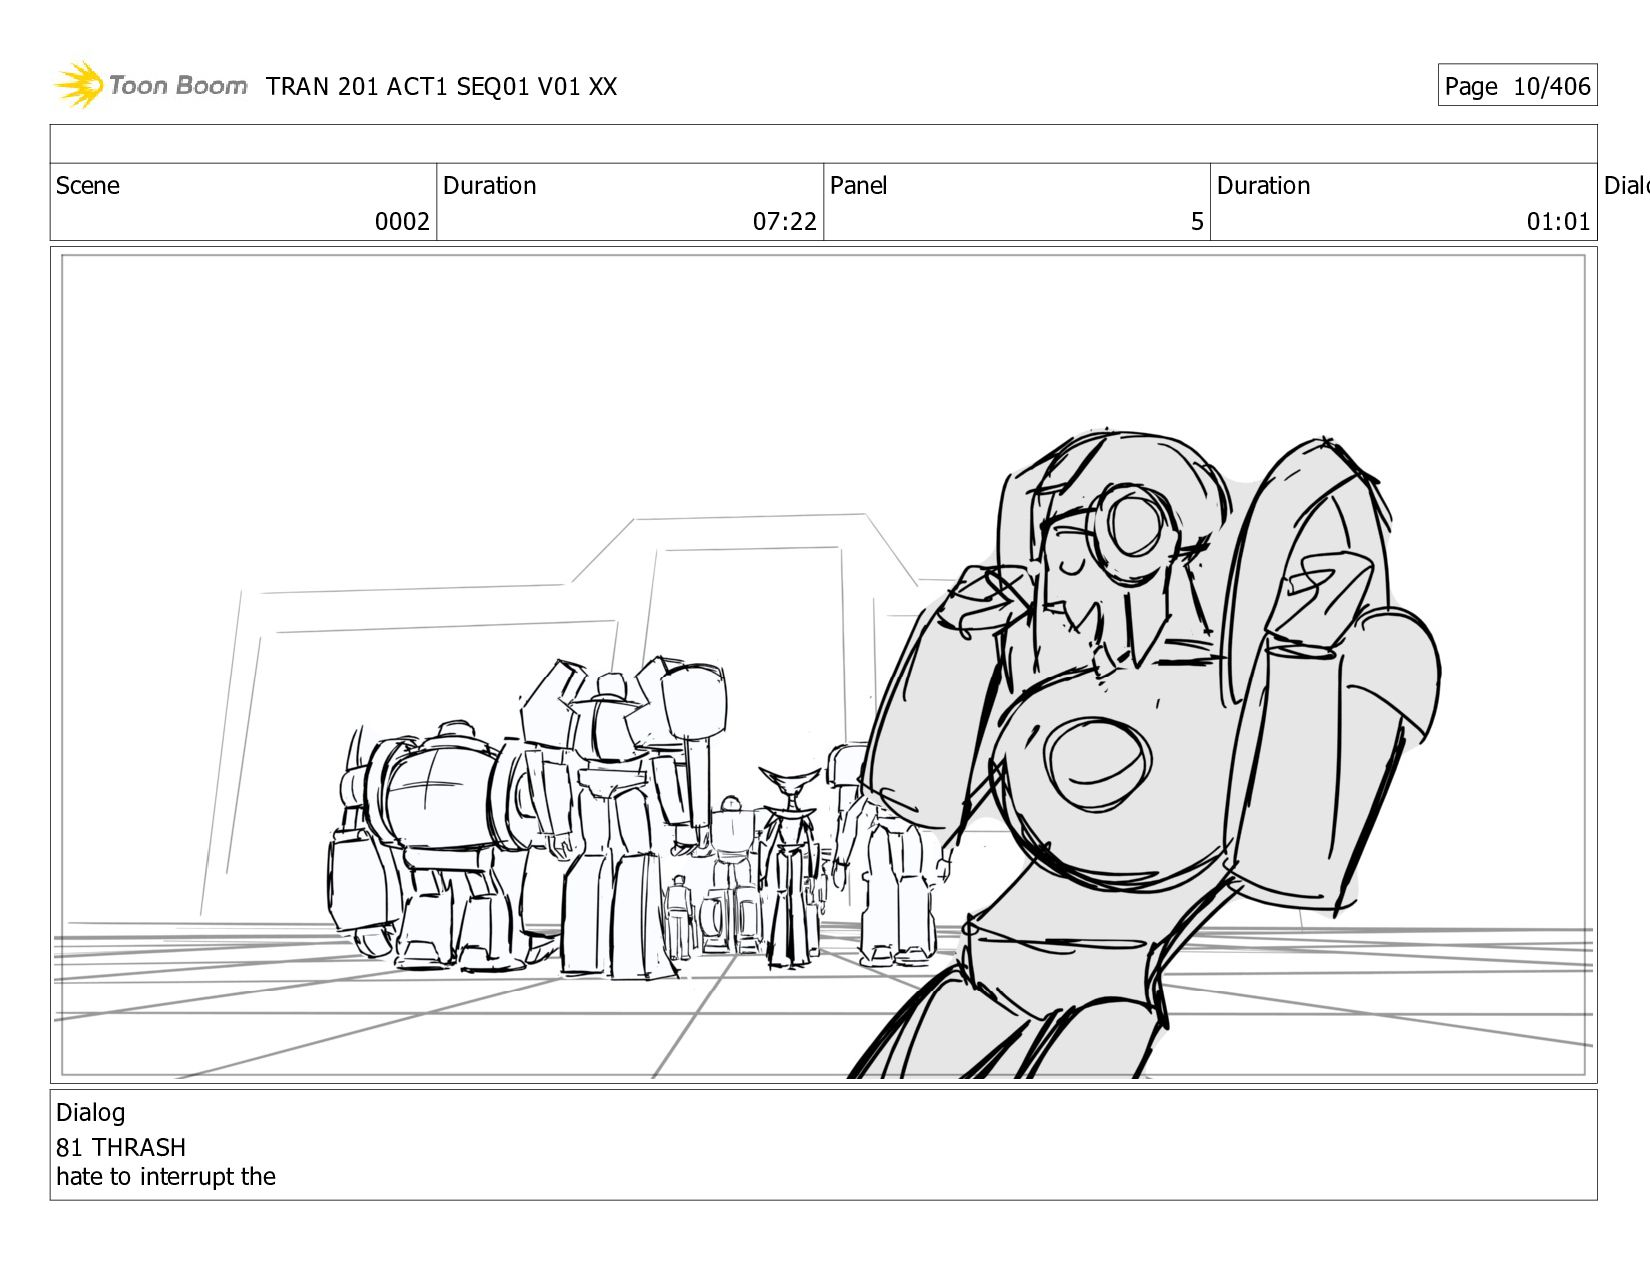Select the panel number '5'
The width and height of the screenshot is (1650, 1275).
click(x=1197, y=222)
